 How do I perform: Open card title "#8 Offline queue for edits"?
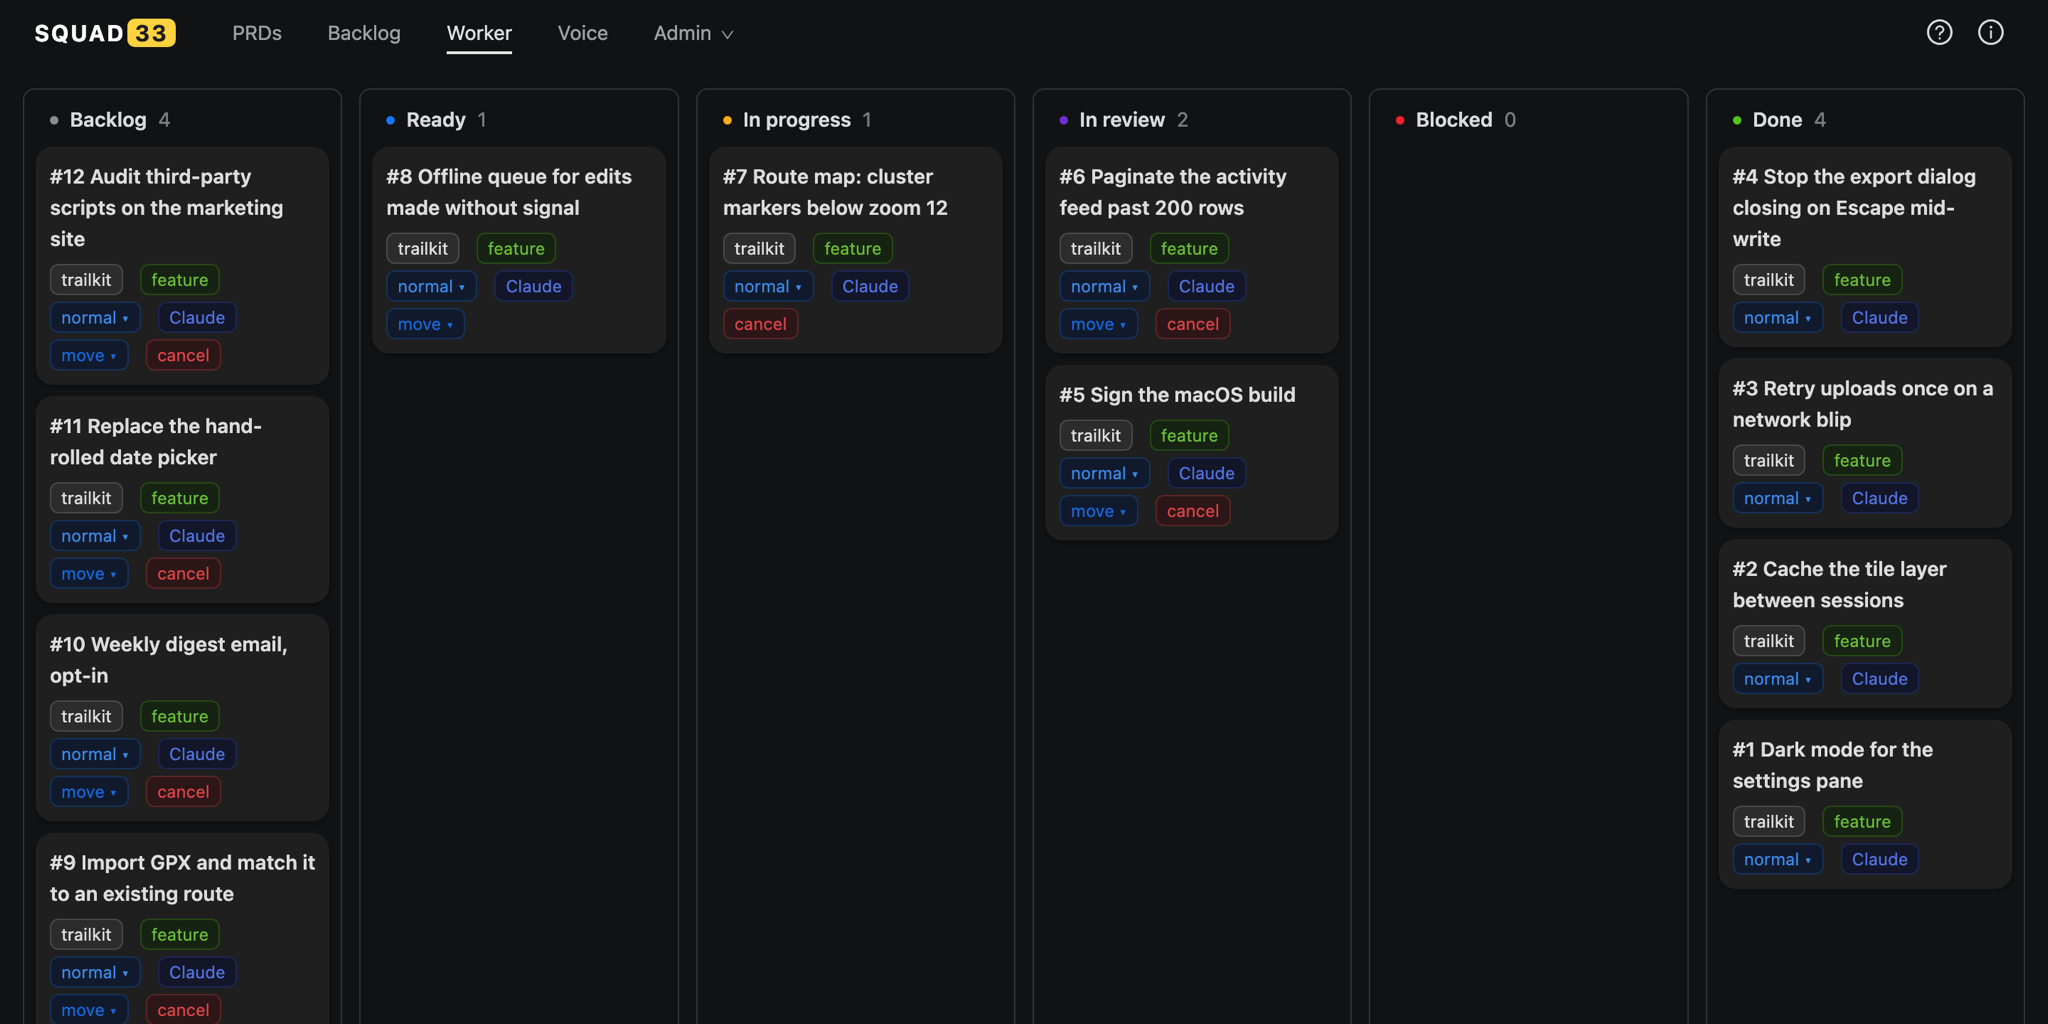pos(509,192)
